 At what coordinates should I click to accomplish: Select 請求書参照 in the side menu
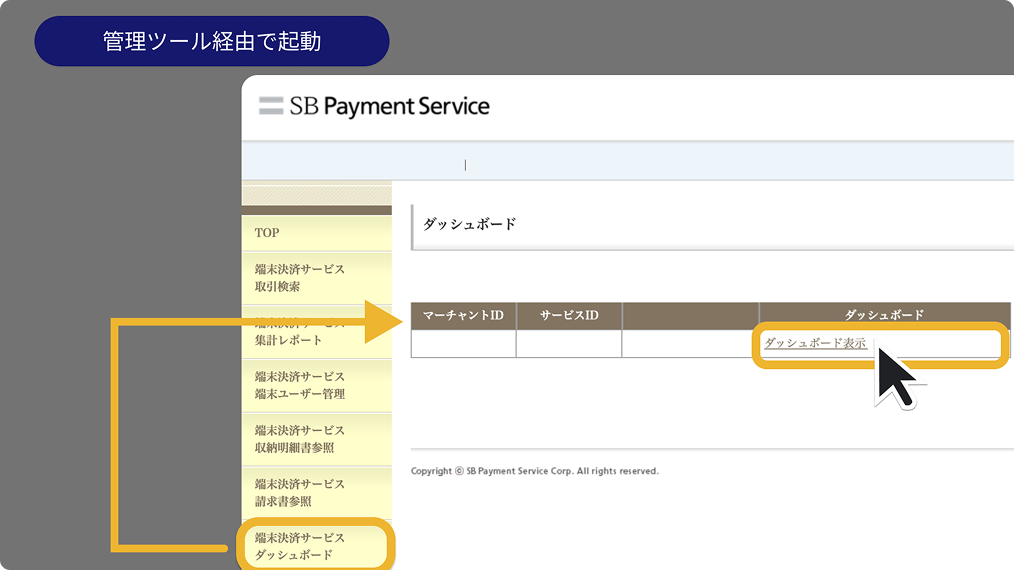pyautogui.click(x=300, y=493)
